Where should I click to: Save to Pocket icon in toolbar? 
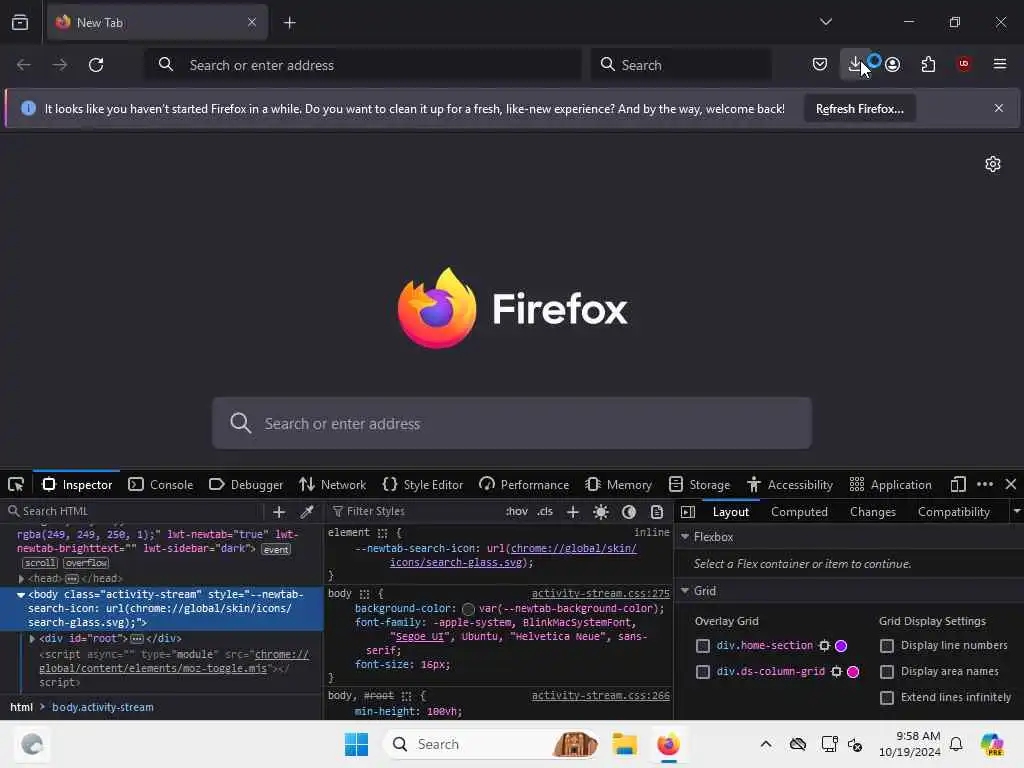(820, 64)
